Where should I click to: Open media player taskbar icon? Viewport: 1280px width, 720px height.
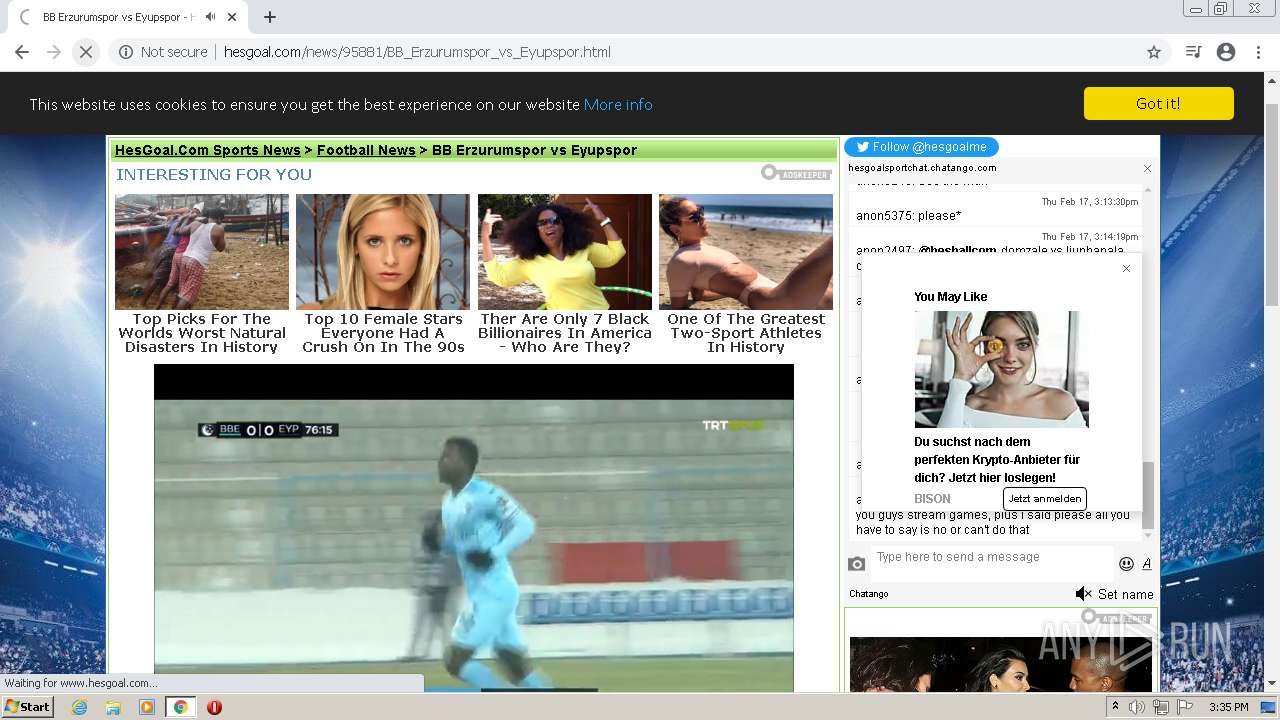pyautogui.click(x=147, y=707)
